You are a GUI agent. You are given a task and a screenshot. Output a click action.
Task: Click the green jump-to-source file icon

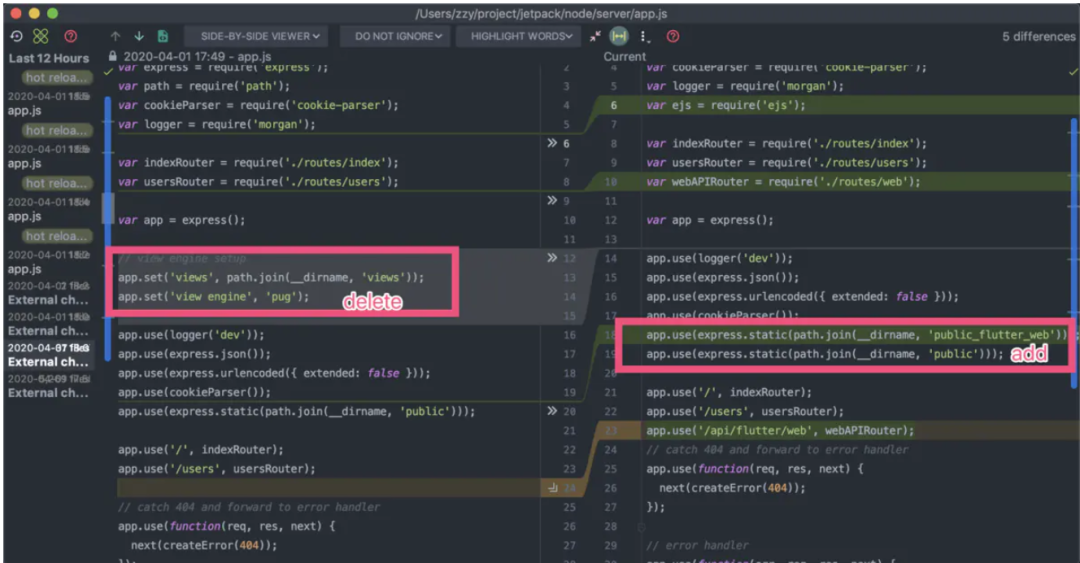[162, 36]
